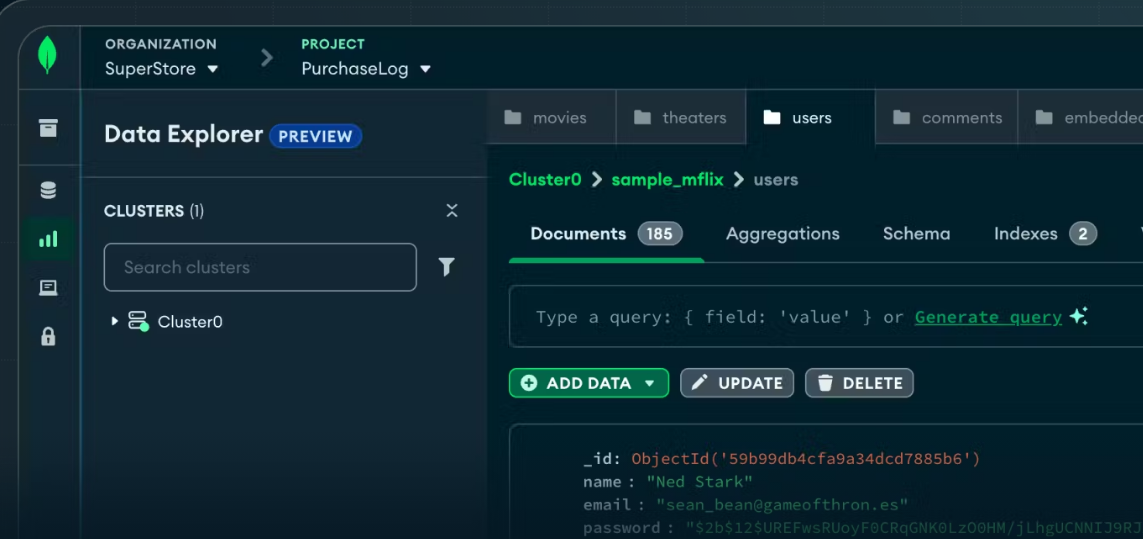Open the Aggregations tab
Image resolution: width=1143 pixels, height=539 pixels.
click(x=782, y=234)
